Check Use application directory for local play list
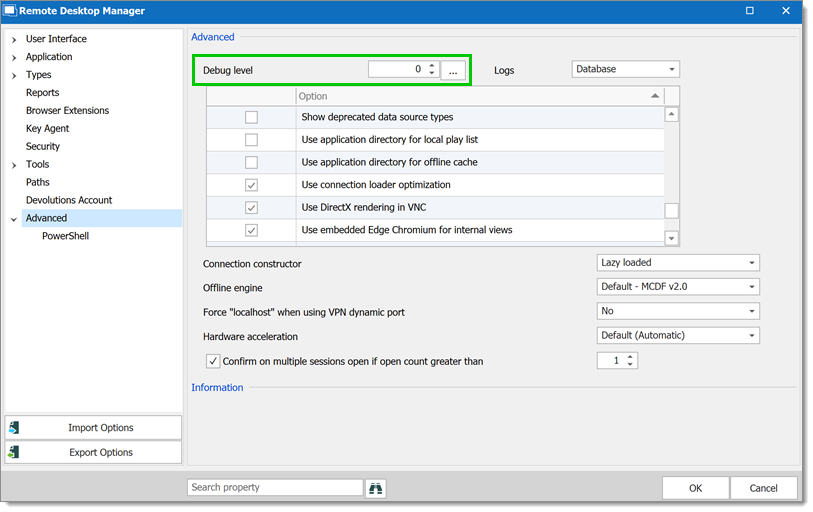Viewport: 813px width, 512px height. [251, 140]
